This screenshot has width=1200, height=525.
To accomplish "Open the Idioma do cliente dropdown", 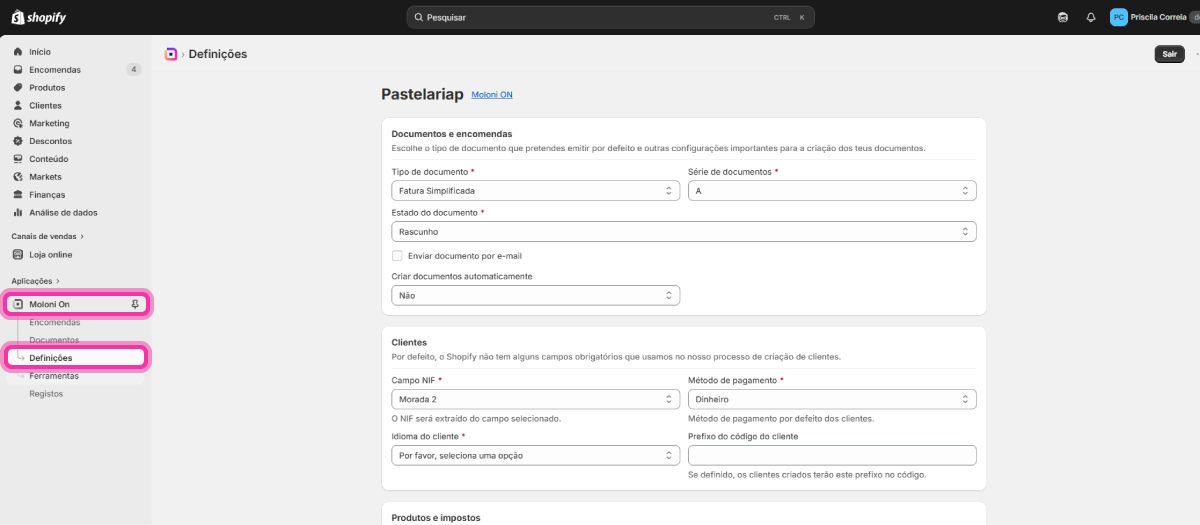I will [x=535, y=455].
